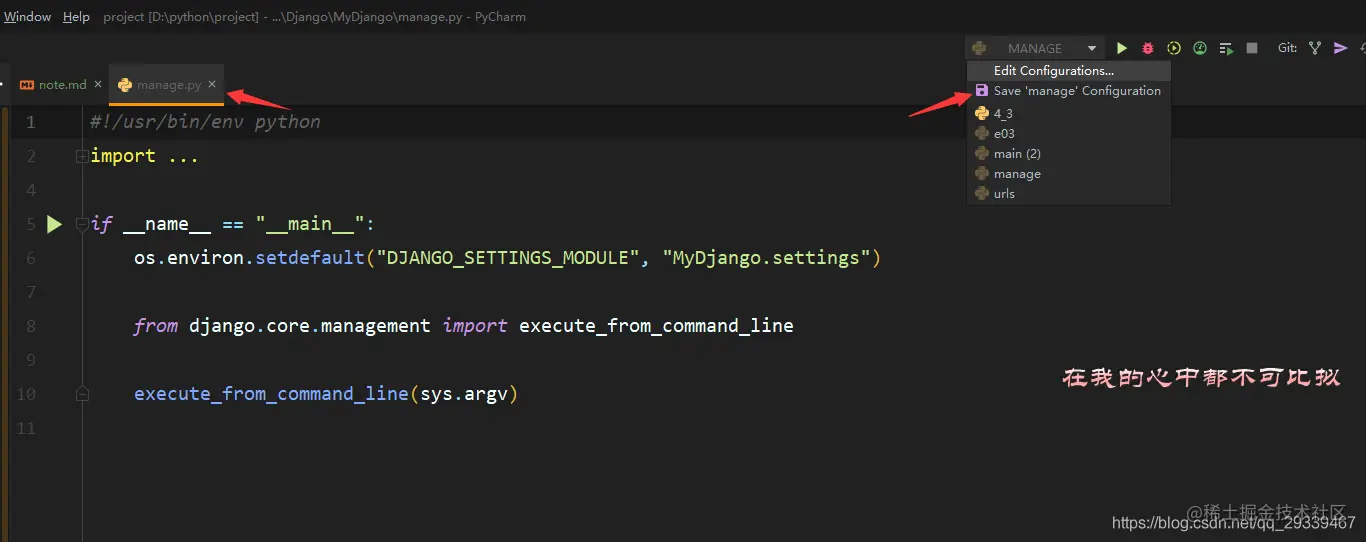
Task: Click the folded 'import ...' text
Action: 144,156
